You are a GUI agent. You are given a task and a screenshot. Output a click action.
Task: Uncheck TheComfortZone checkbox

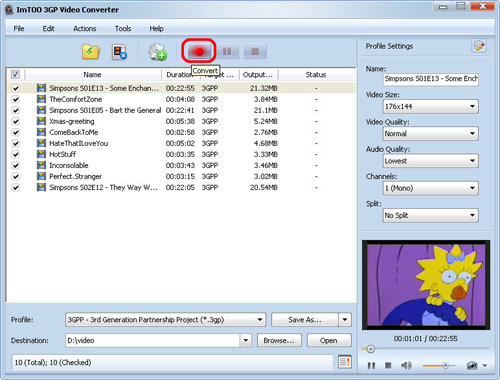(15, 99)
